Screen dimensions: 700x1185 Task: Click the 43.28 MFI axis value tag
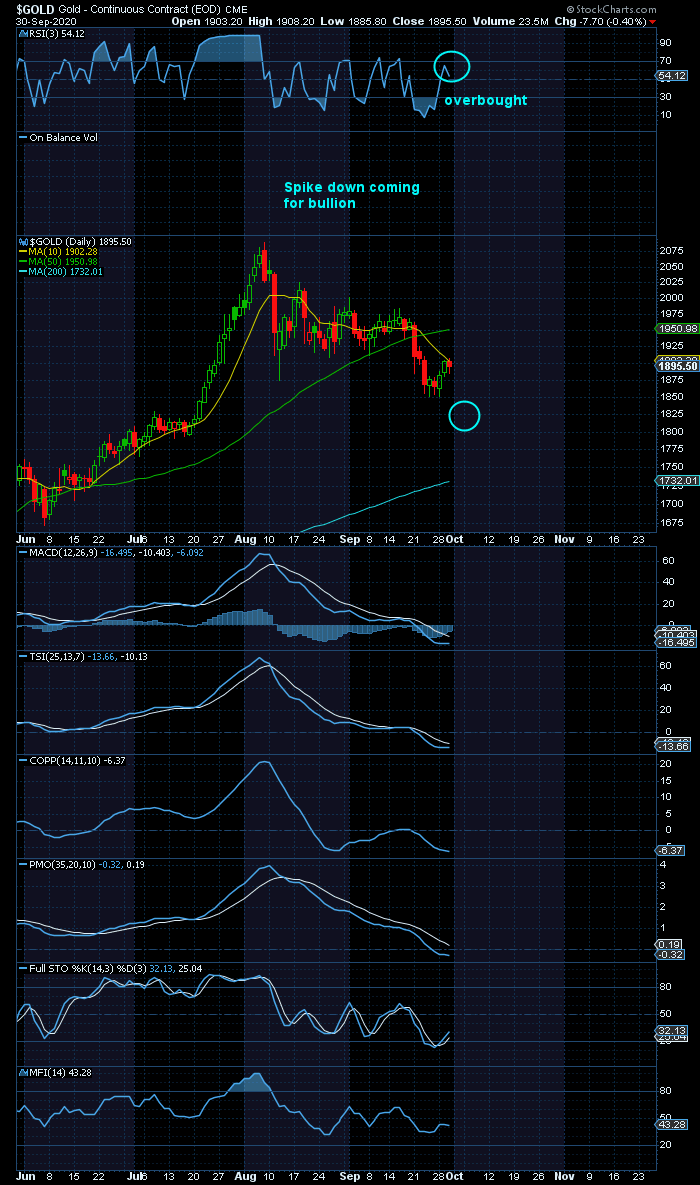point(673,1126)
